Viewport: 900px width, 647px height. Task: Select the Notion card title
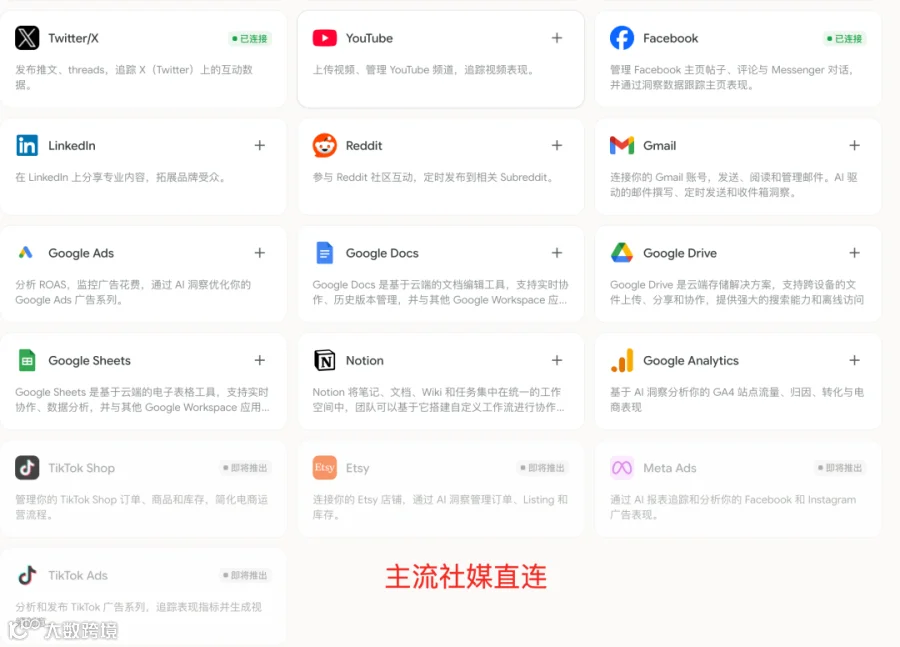[364, 361]
